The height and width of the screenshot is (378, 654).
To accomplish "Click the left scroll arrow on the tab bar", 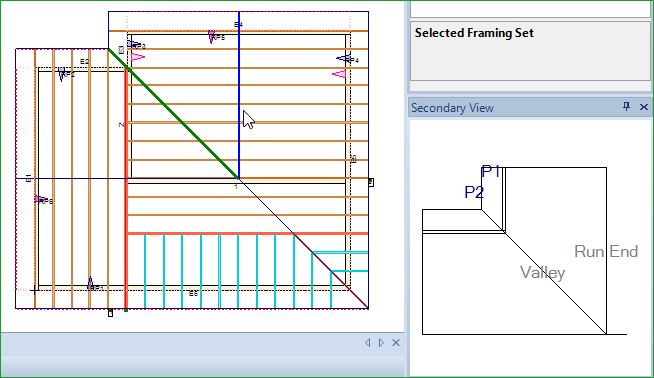I will 367,343.
